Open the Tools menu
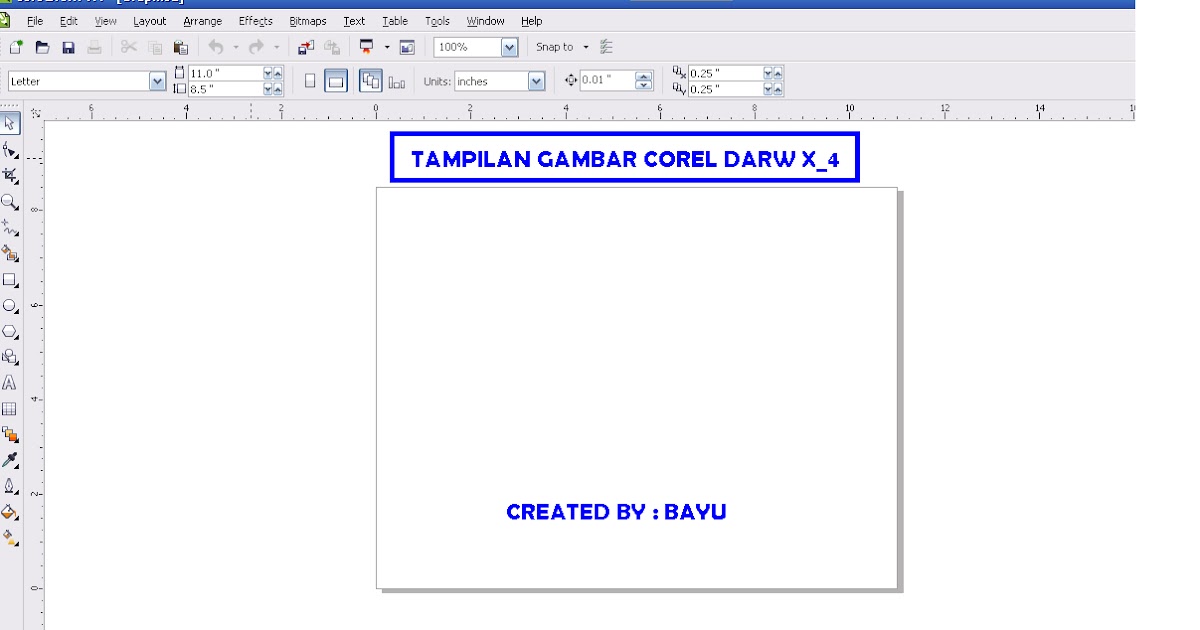 pos(437,21)
